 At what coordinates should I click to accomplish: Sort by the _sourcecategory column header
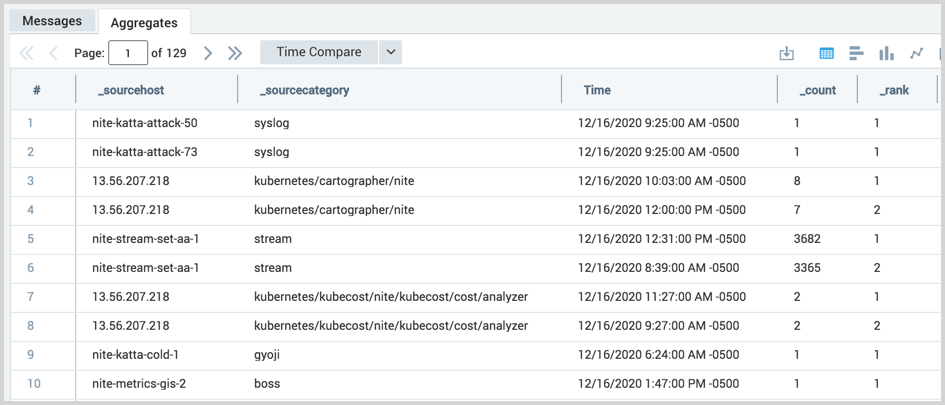pos(305,90)
